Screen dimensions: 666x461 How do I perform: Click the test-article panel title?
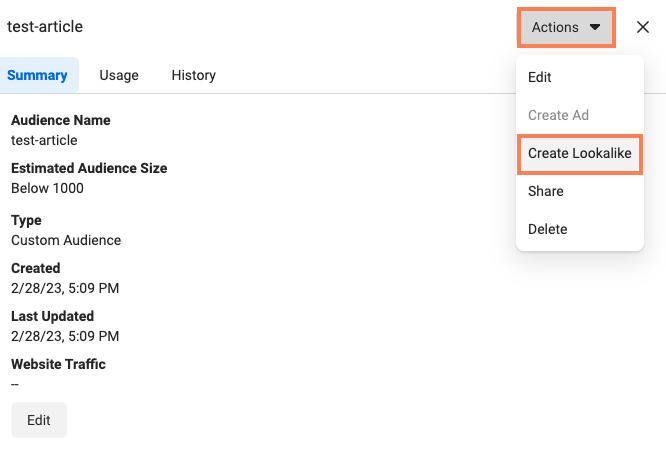[x=45, y=27]
